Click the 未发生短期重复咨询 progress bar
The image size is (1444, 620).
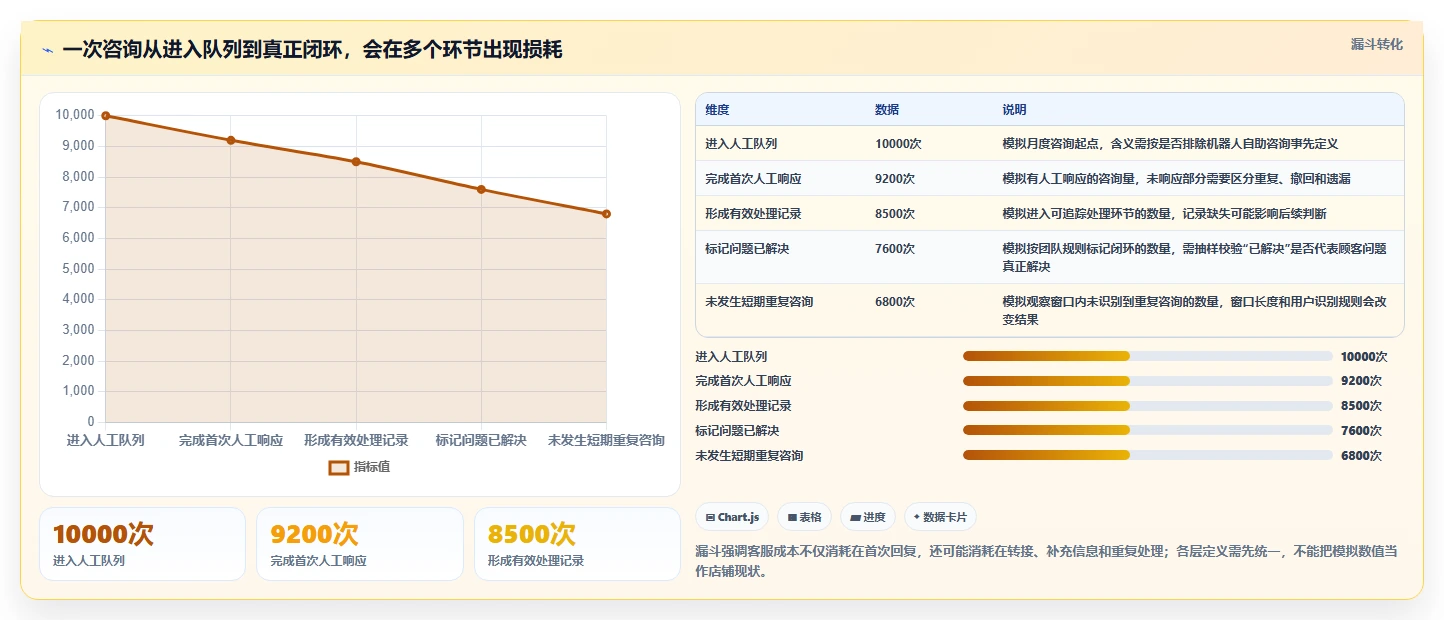click(x=1147, y=455)
